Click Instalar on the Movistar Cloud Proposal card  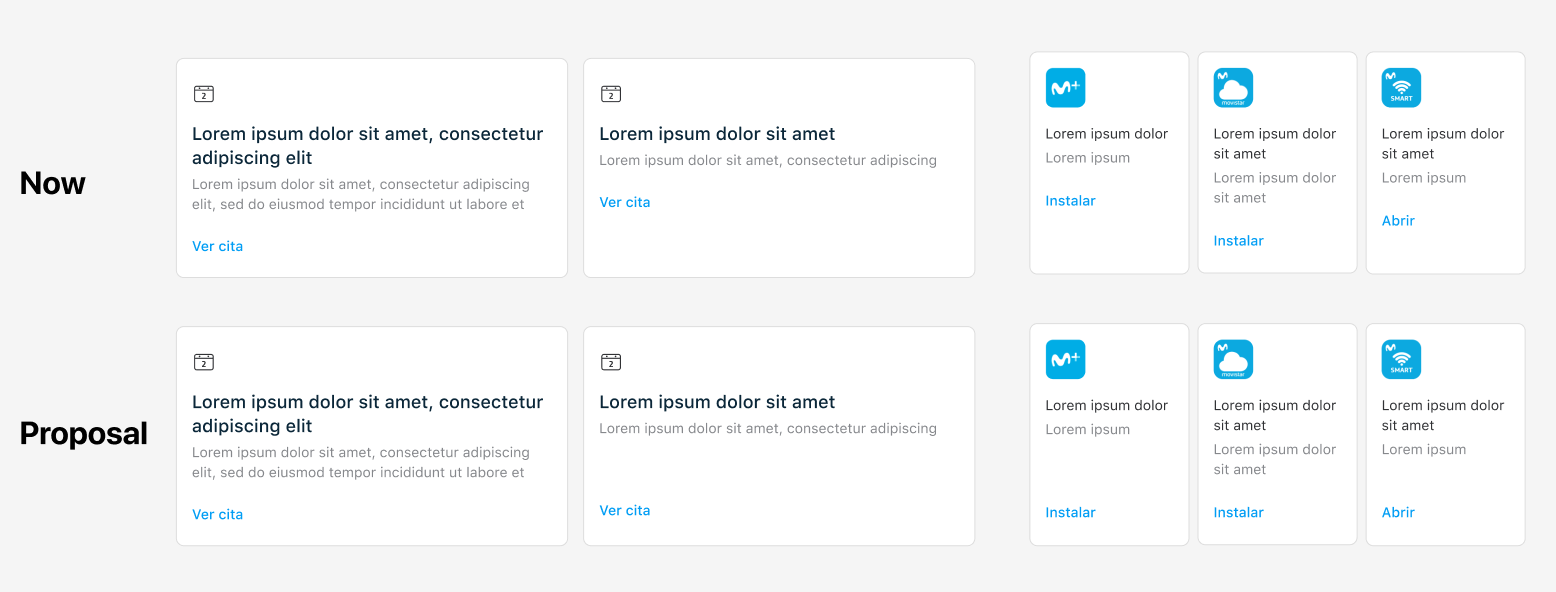pyautogui.click(x=1238, y=512)
